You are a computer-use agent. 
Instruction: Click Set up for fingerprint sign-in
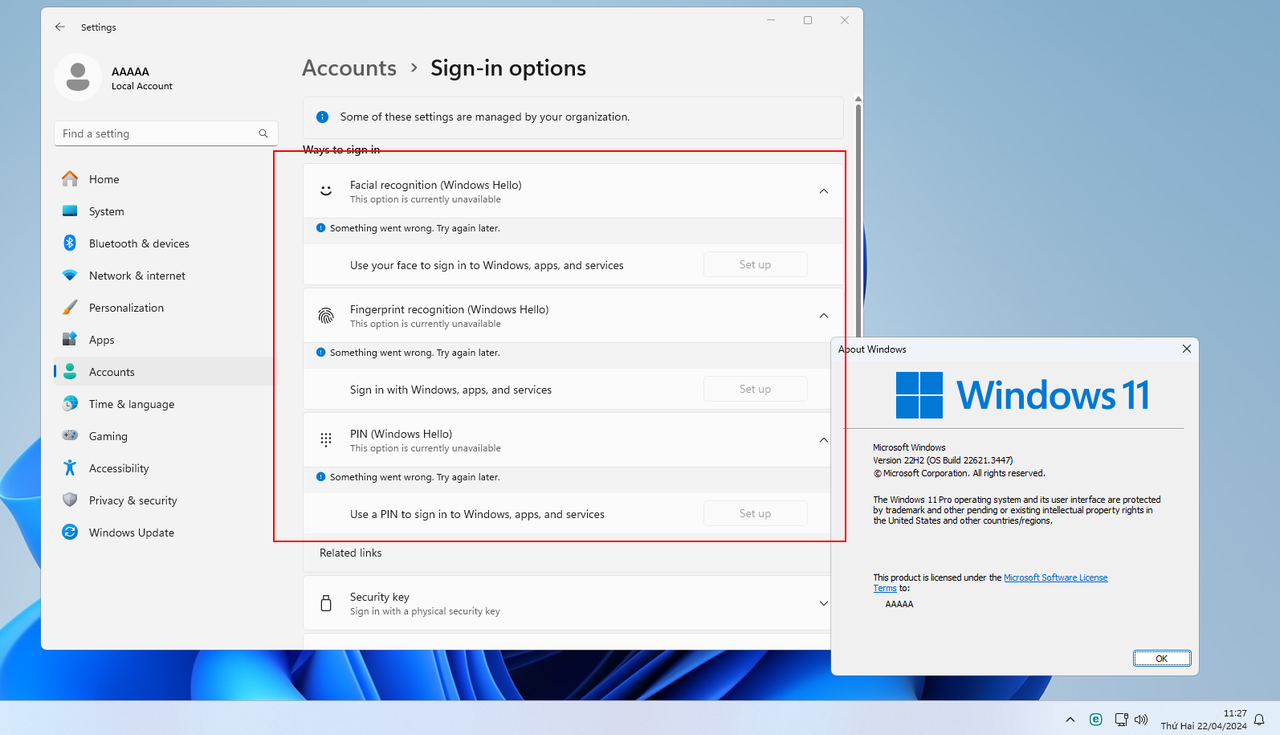tap(755, 389)
